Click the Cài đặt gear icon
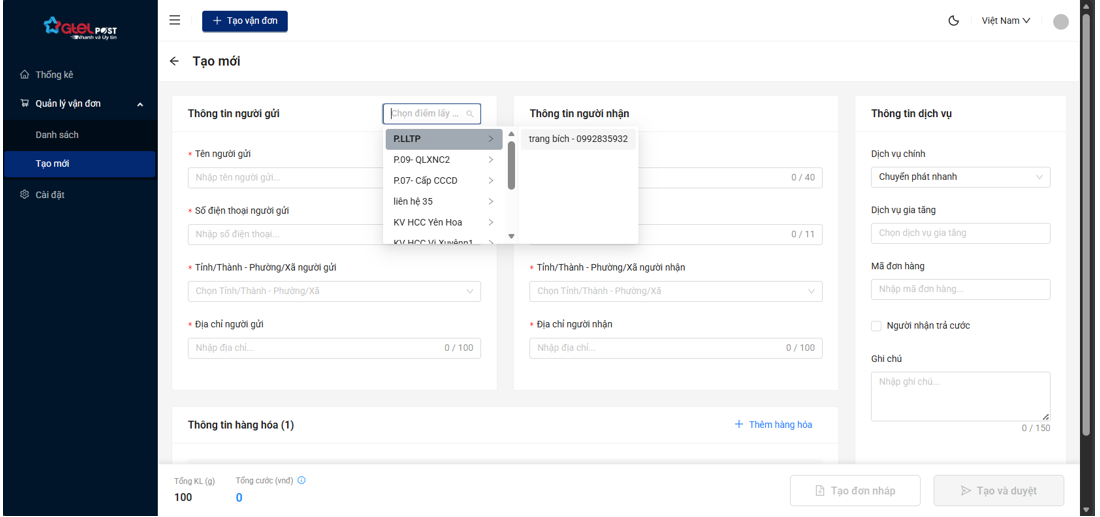The image size is (1100, 517). click(x=25, y=195)
